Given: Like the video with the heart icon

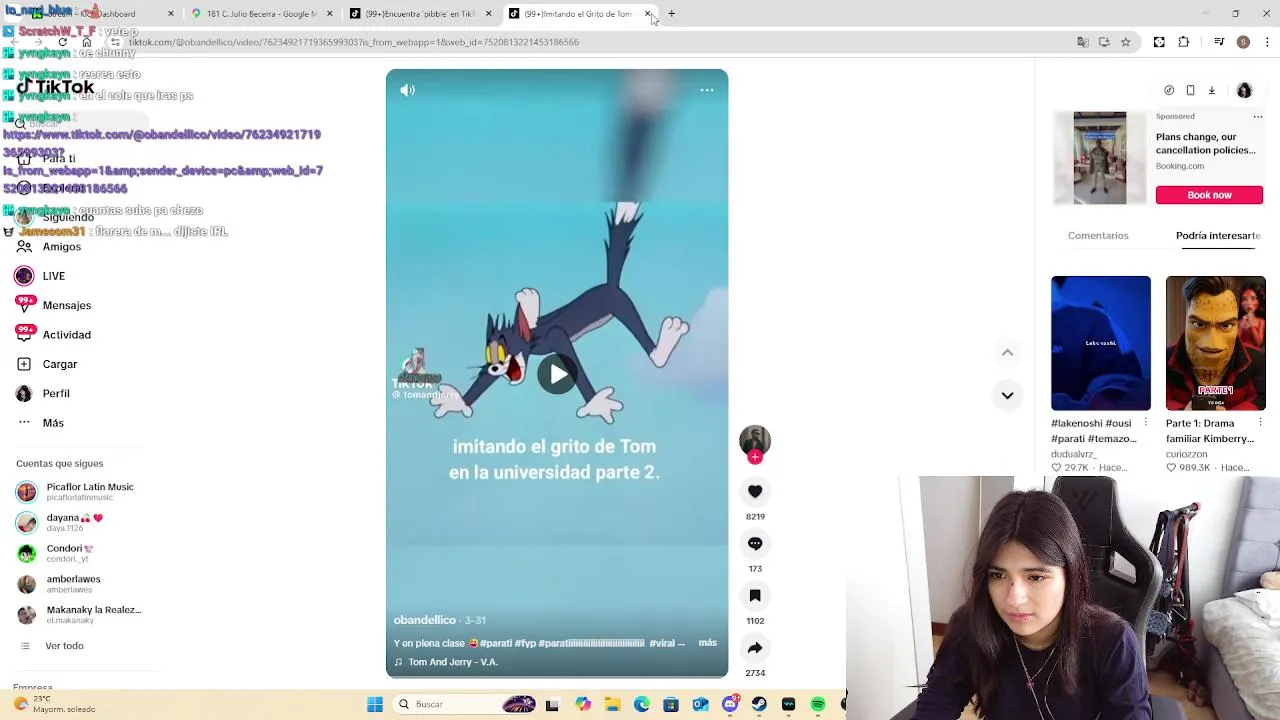Looking at the screenshot, I should [x=755, y=491].
